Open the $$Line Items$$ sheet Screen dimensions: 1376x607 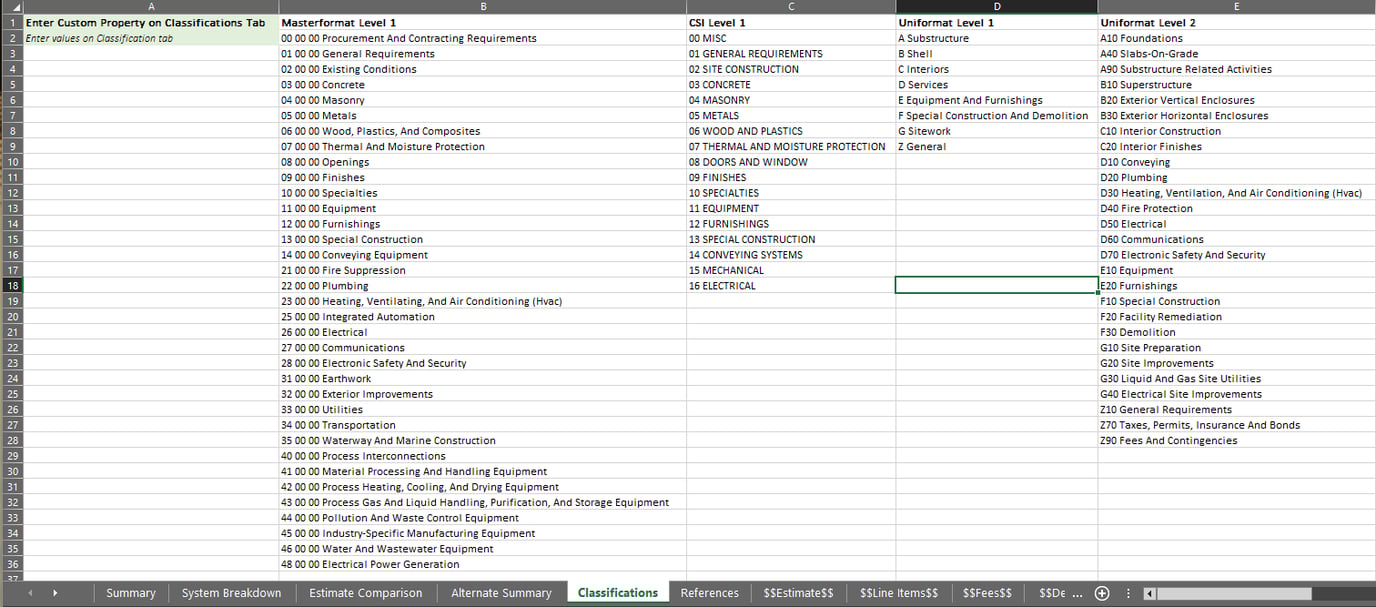click(x=898, y=592)
